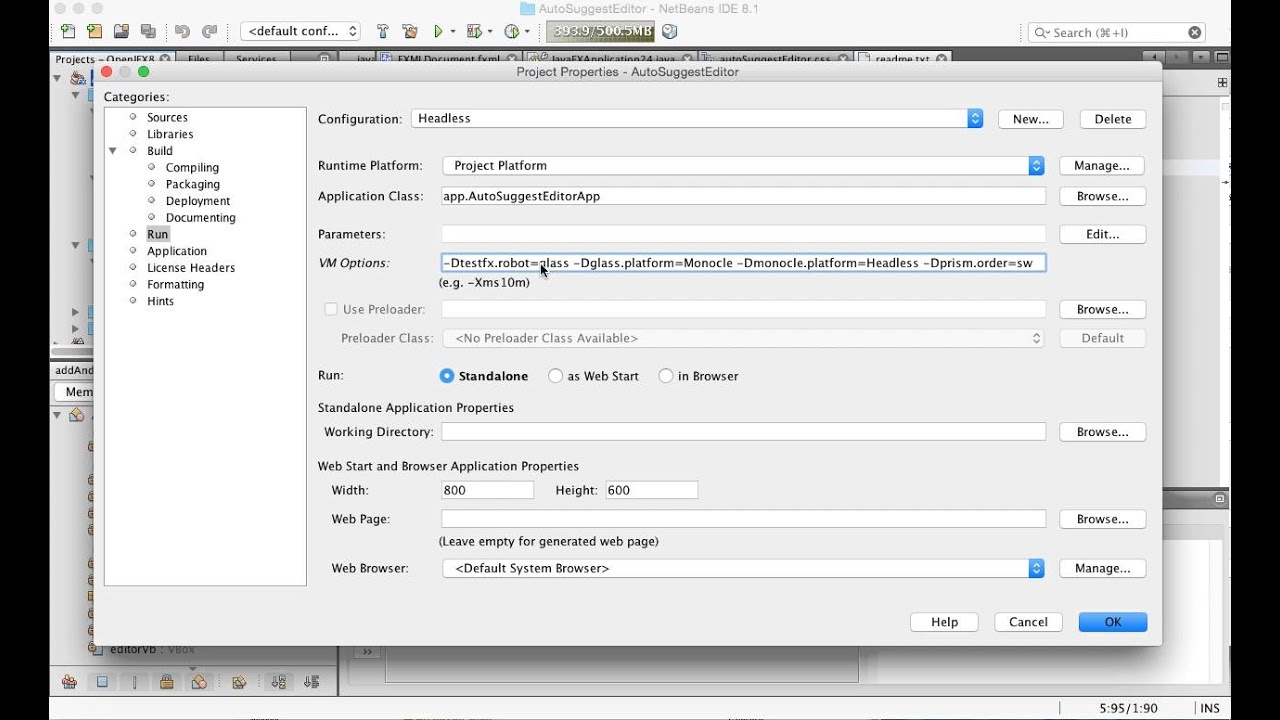This screenshot has height=720, width=1280.
Task: Click the OK button
Action: 1113,622
